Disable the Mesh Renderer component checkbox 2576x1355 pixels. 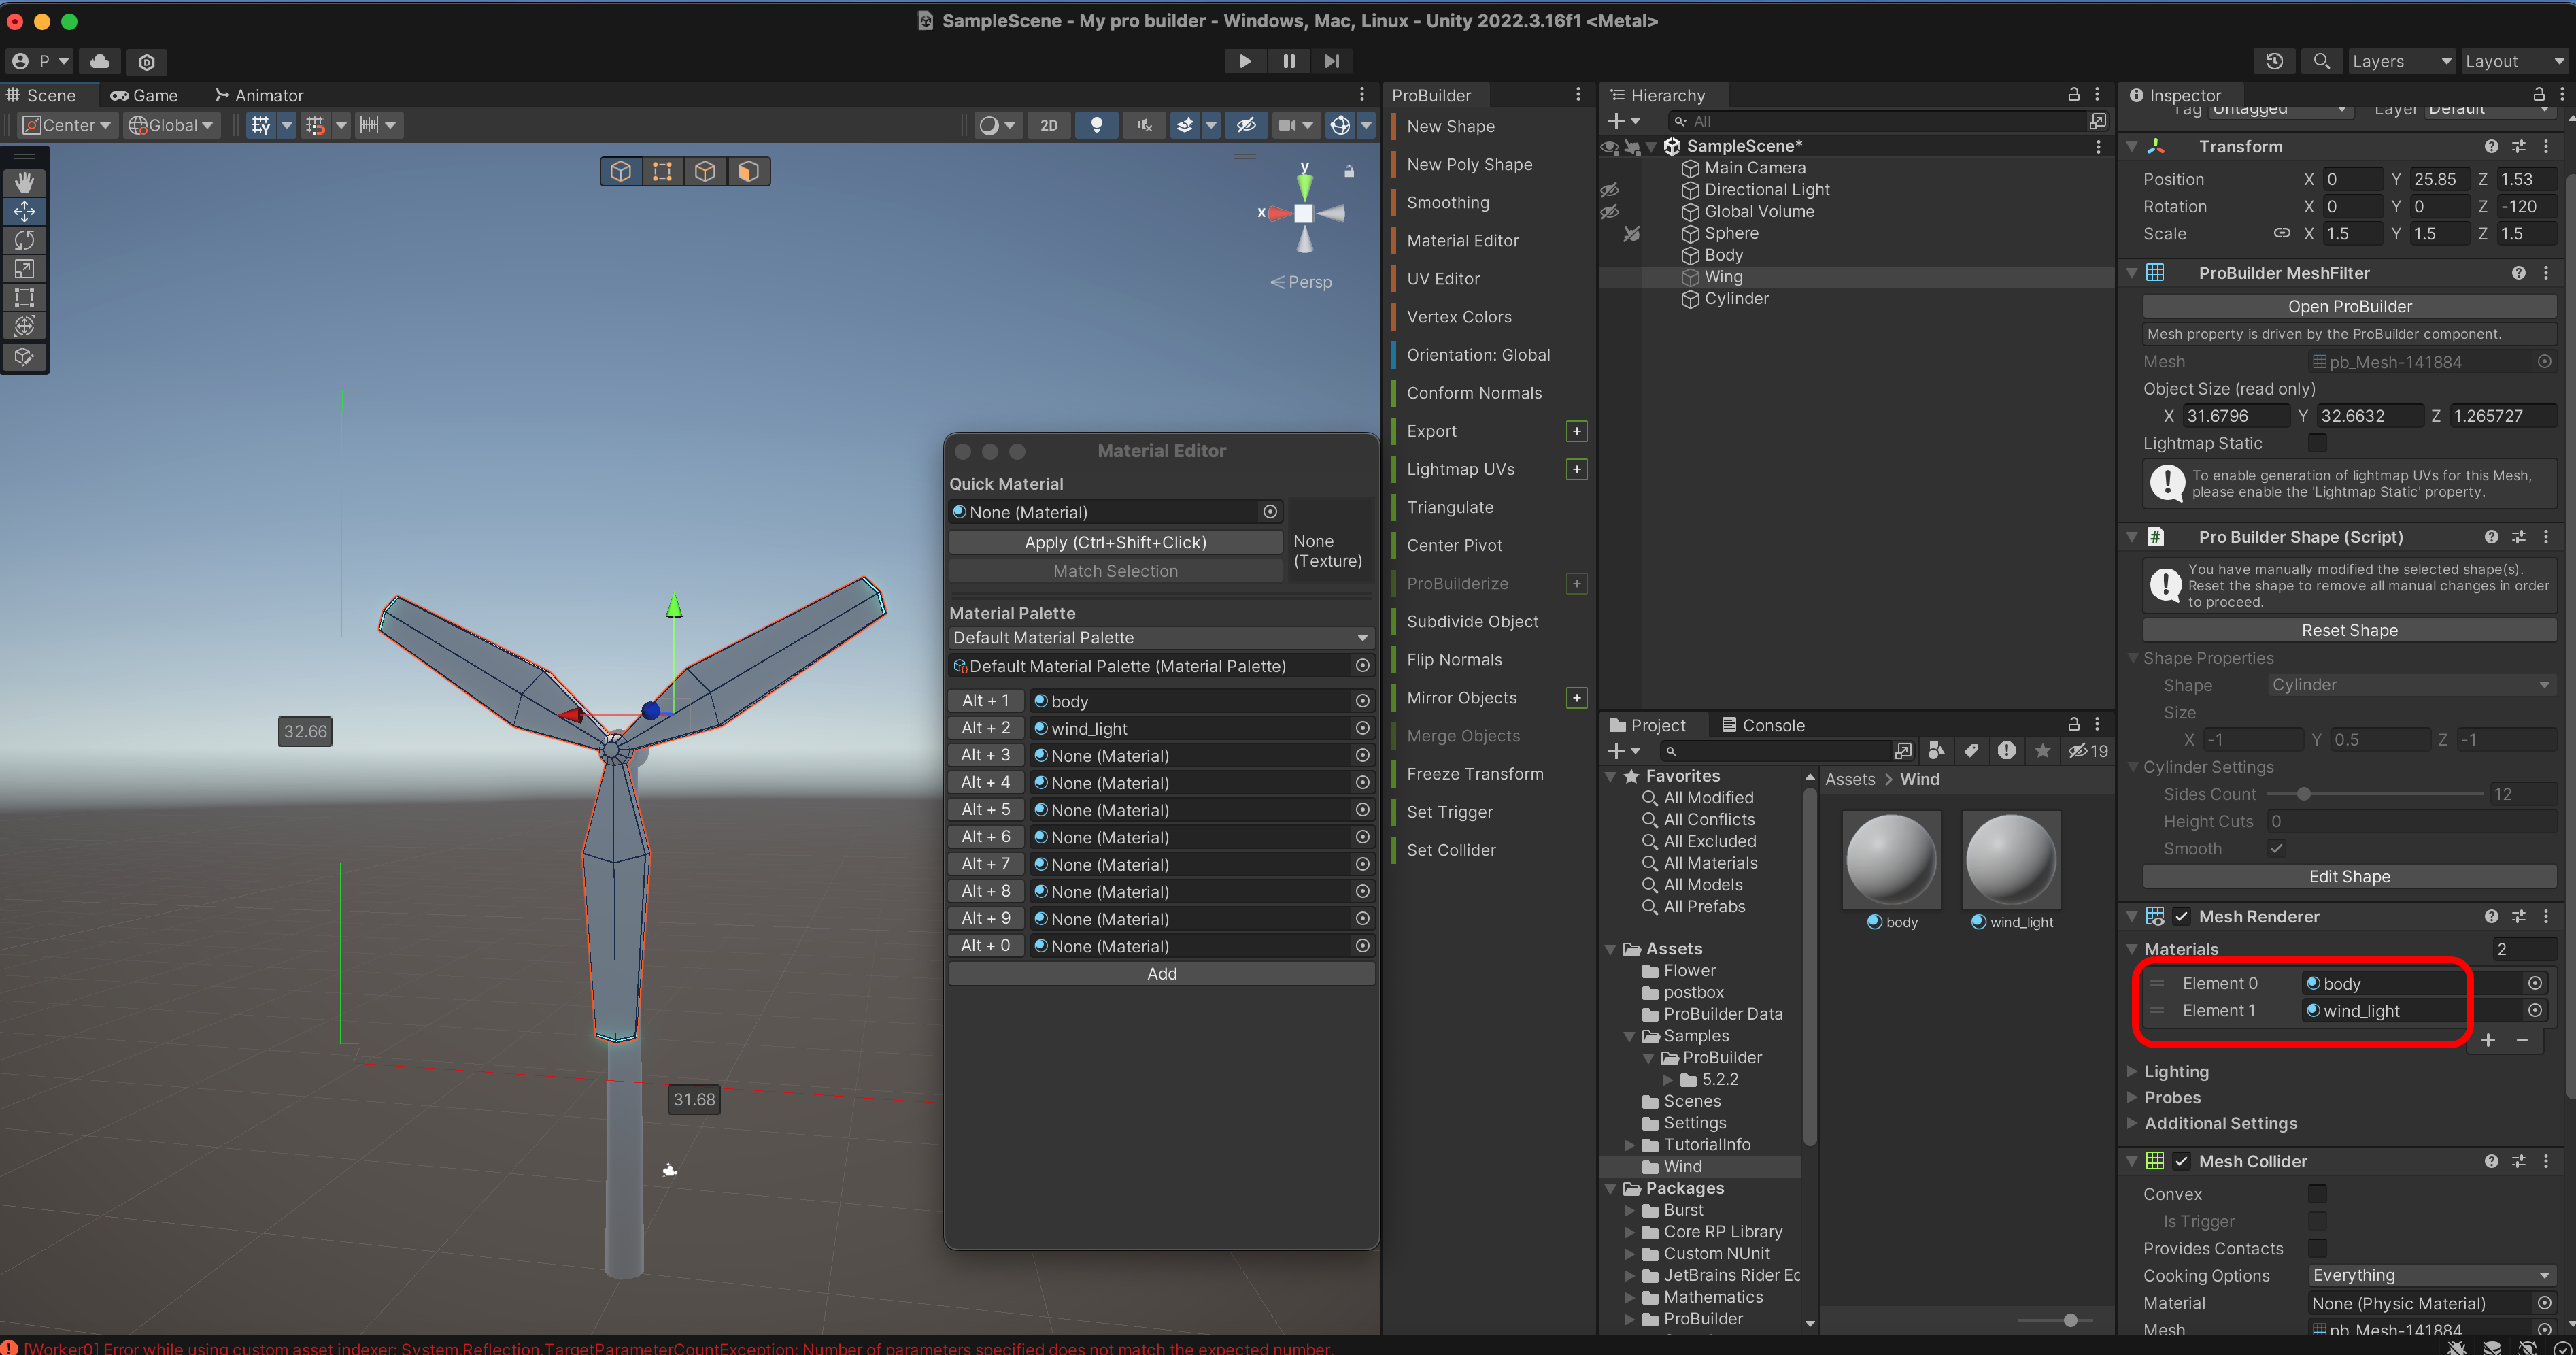coord(2182,916)
